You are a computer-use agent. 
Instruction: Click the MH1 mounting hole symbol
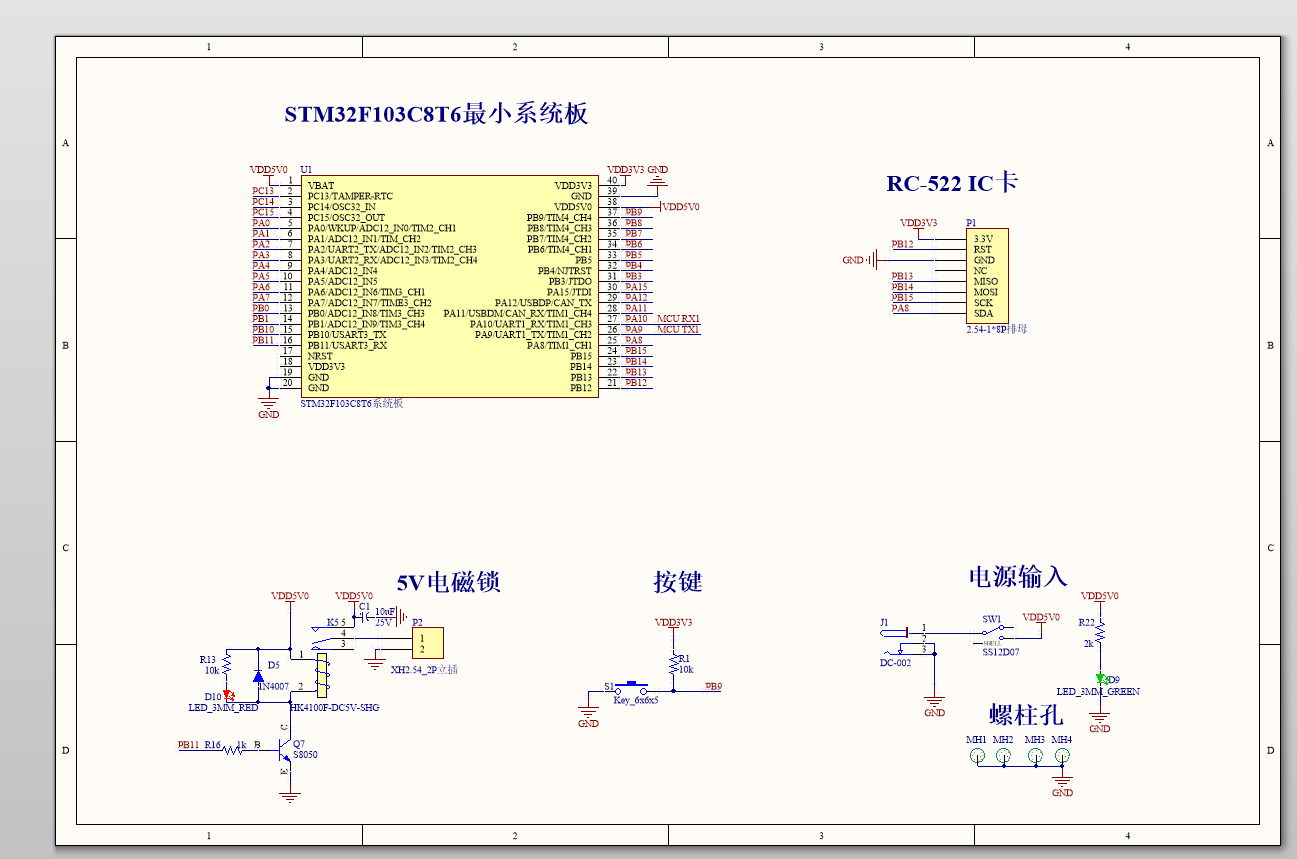(x=977, y=755)
